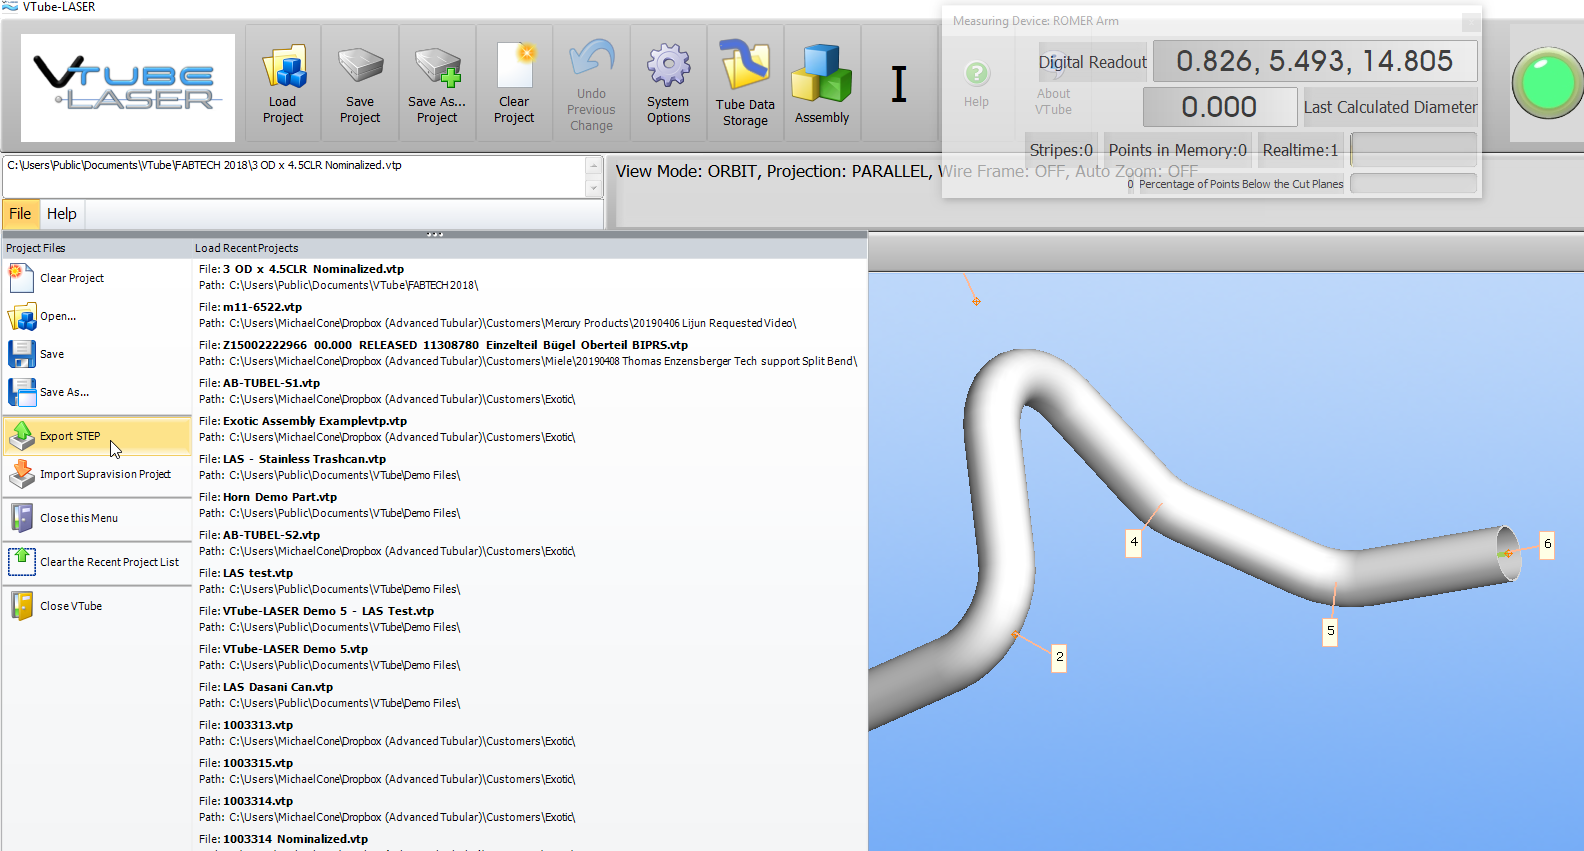Load recent project Horn Demo Part.vtp
This screenshot has height=851, width=1584.
[280, 497]
